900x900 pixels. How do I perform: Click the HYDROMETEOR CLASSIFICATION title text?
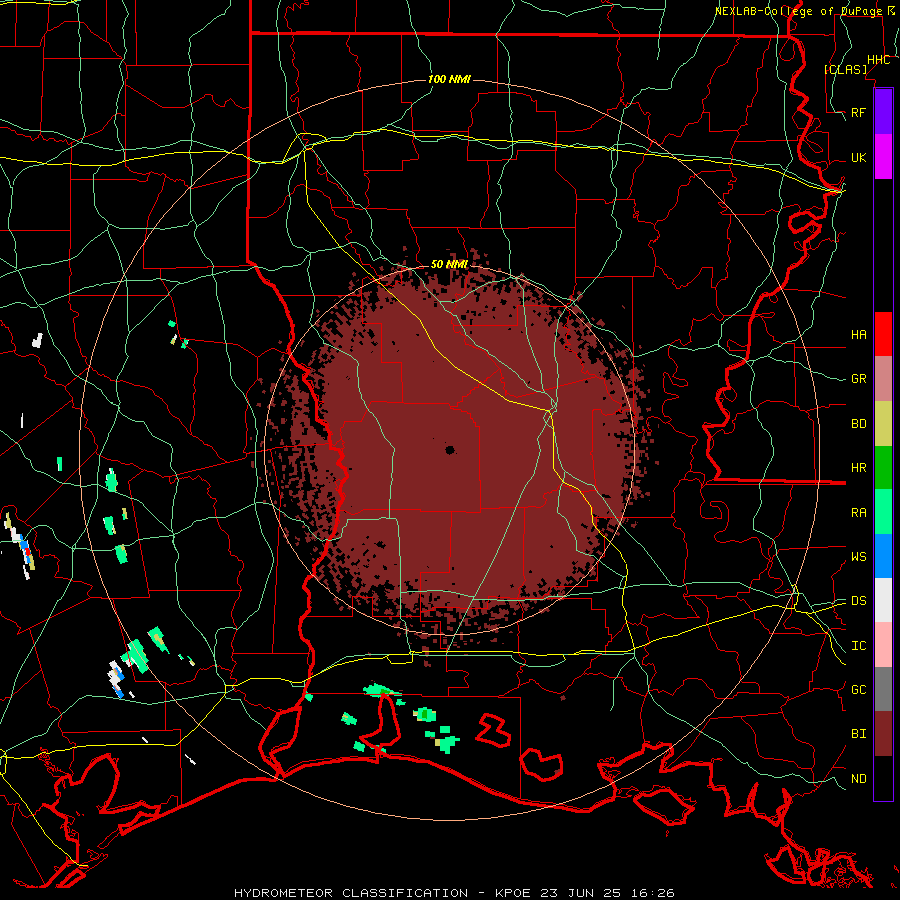tap(351, 893)
